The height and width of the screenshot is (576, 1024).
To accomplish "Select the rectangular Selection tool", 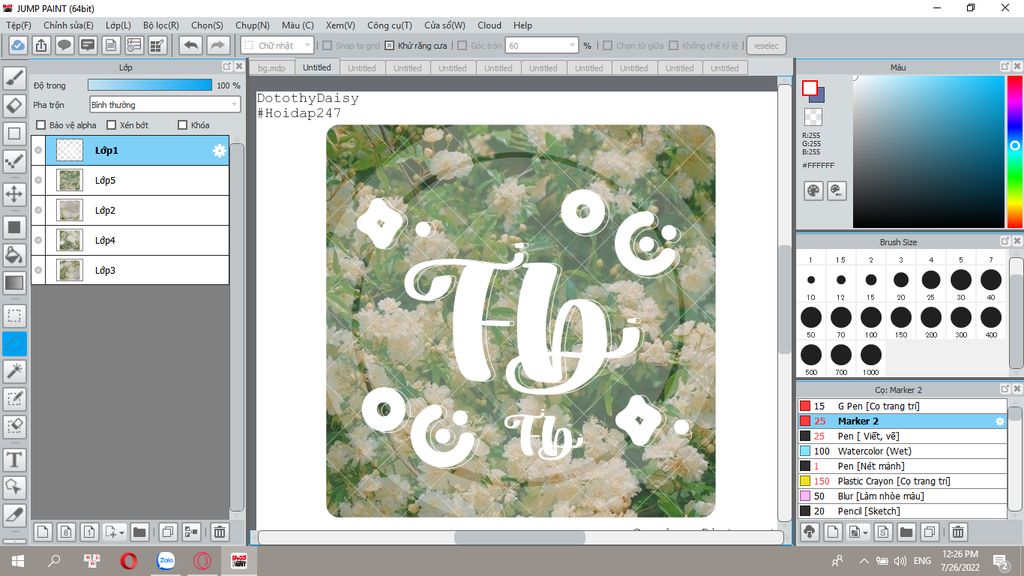I will click(14, 316).
